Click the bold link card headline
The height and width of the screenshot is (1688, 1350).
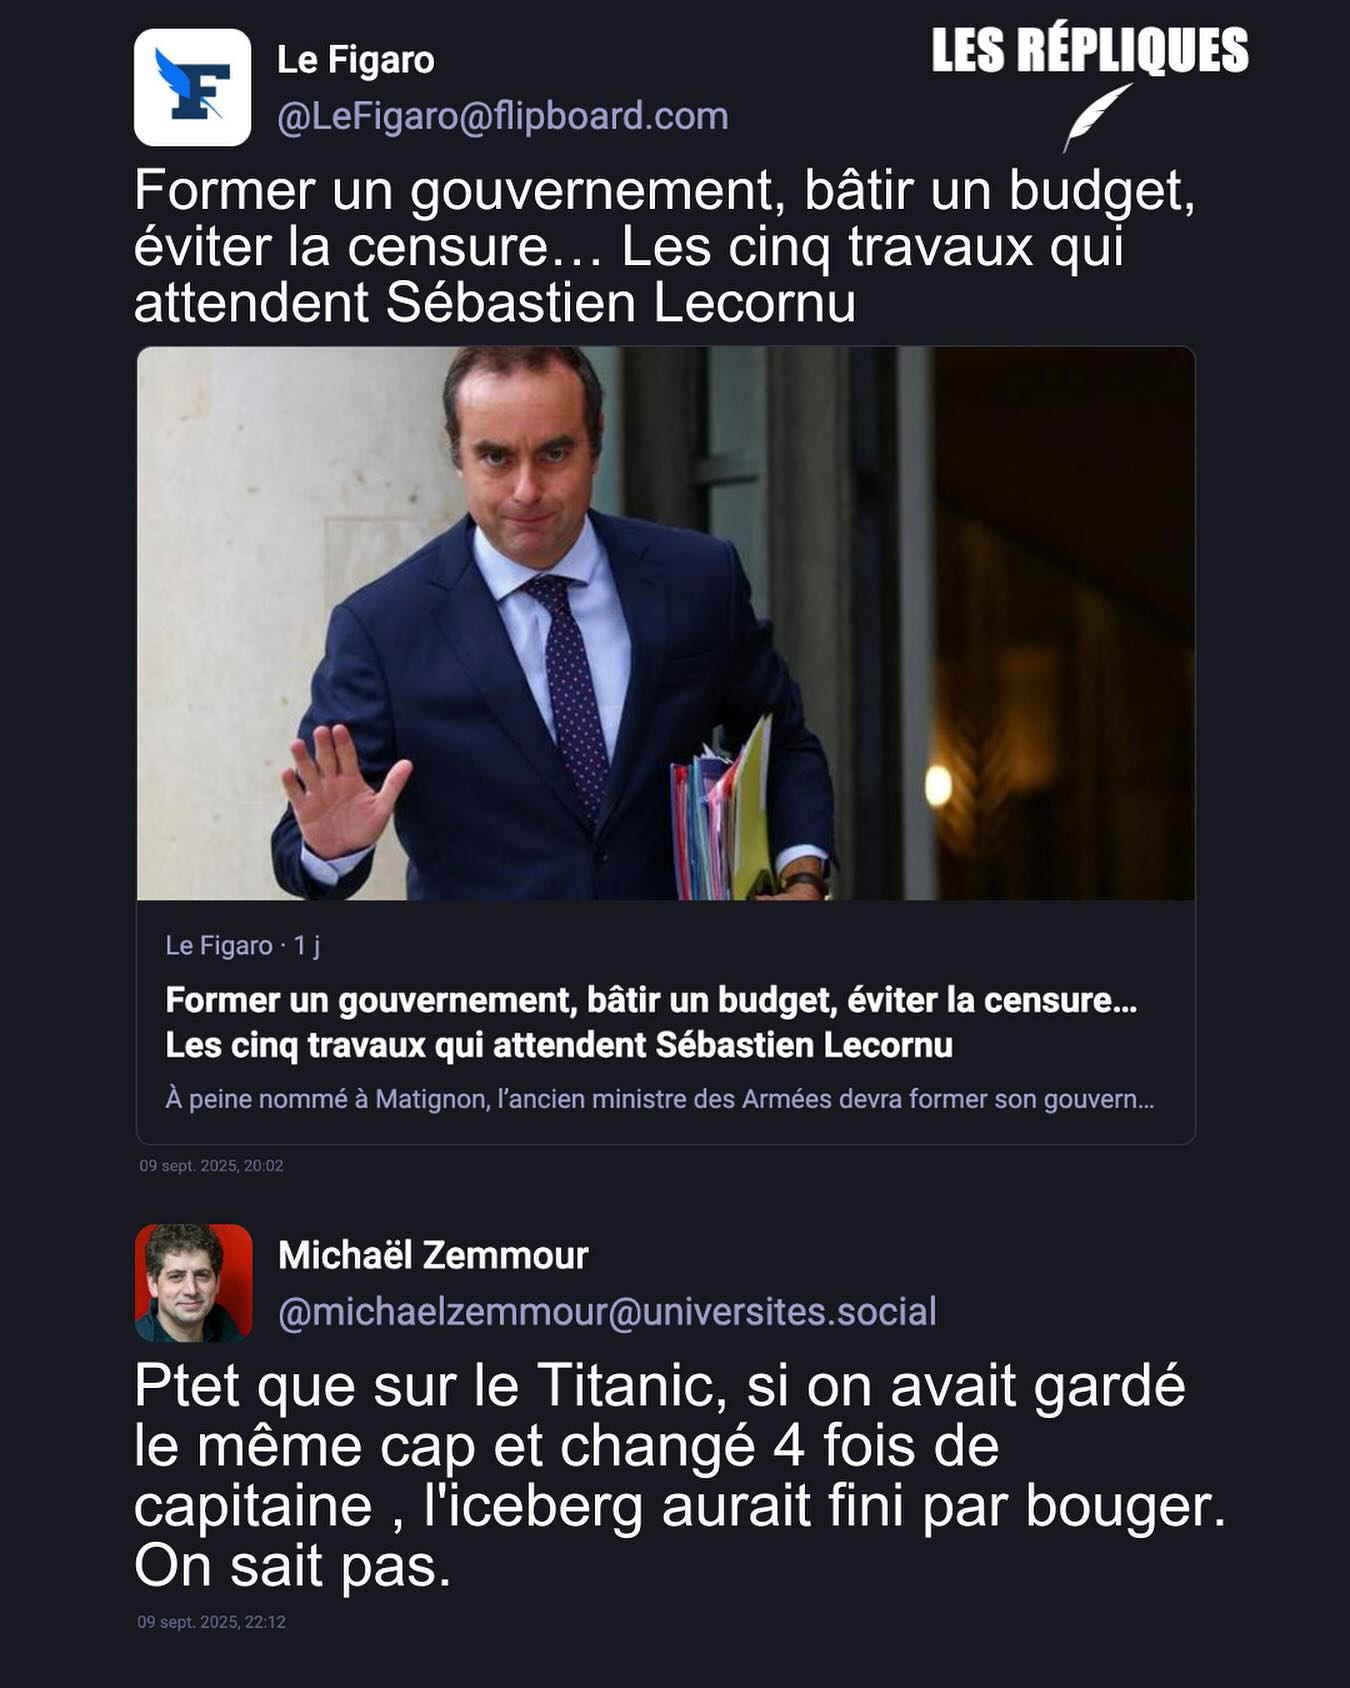point(651,1022)
